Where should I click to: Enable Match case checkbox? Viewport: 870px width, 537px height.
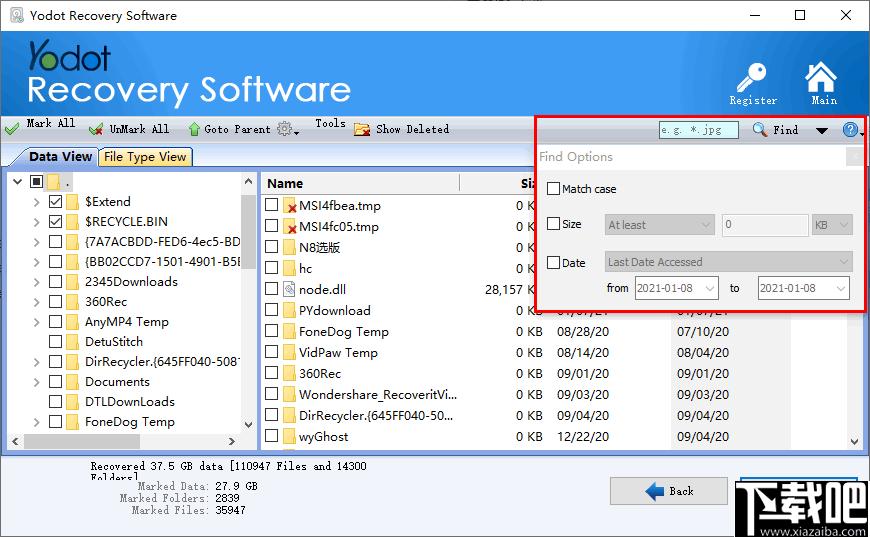[x=553, y=189]
